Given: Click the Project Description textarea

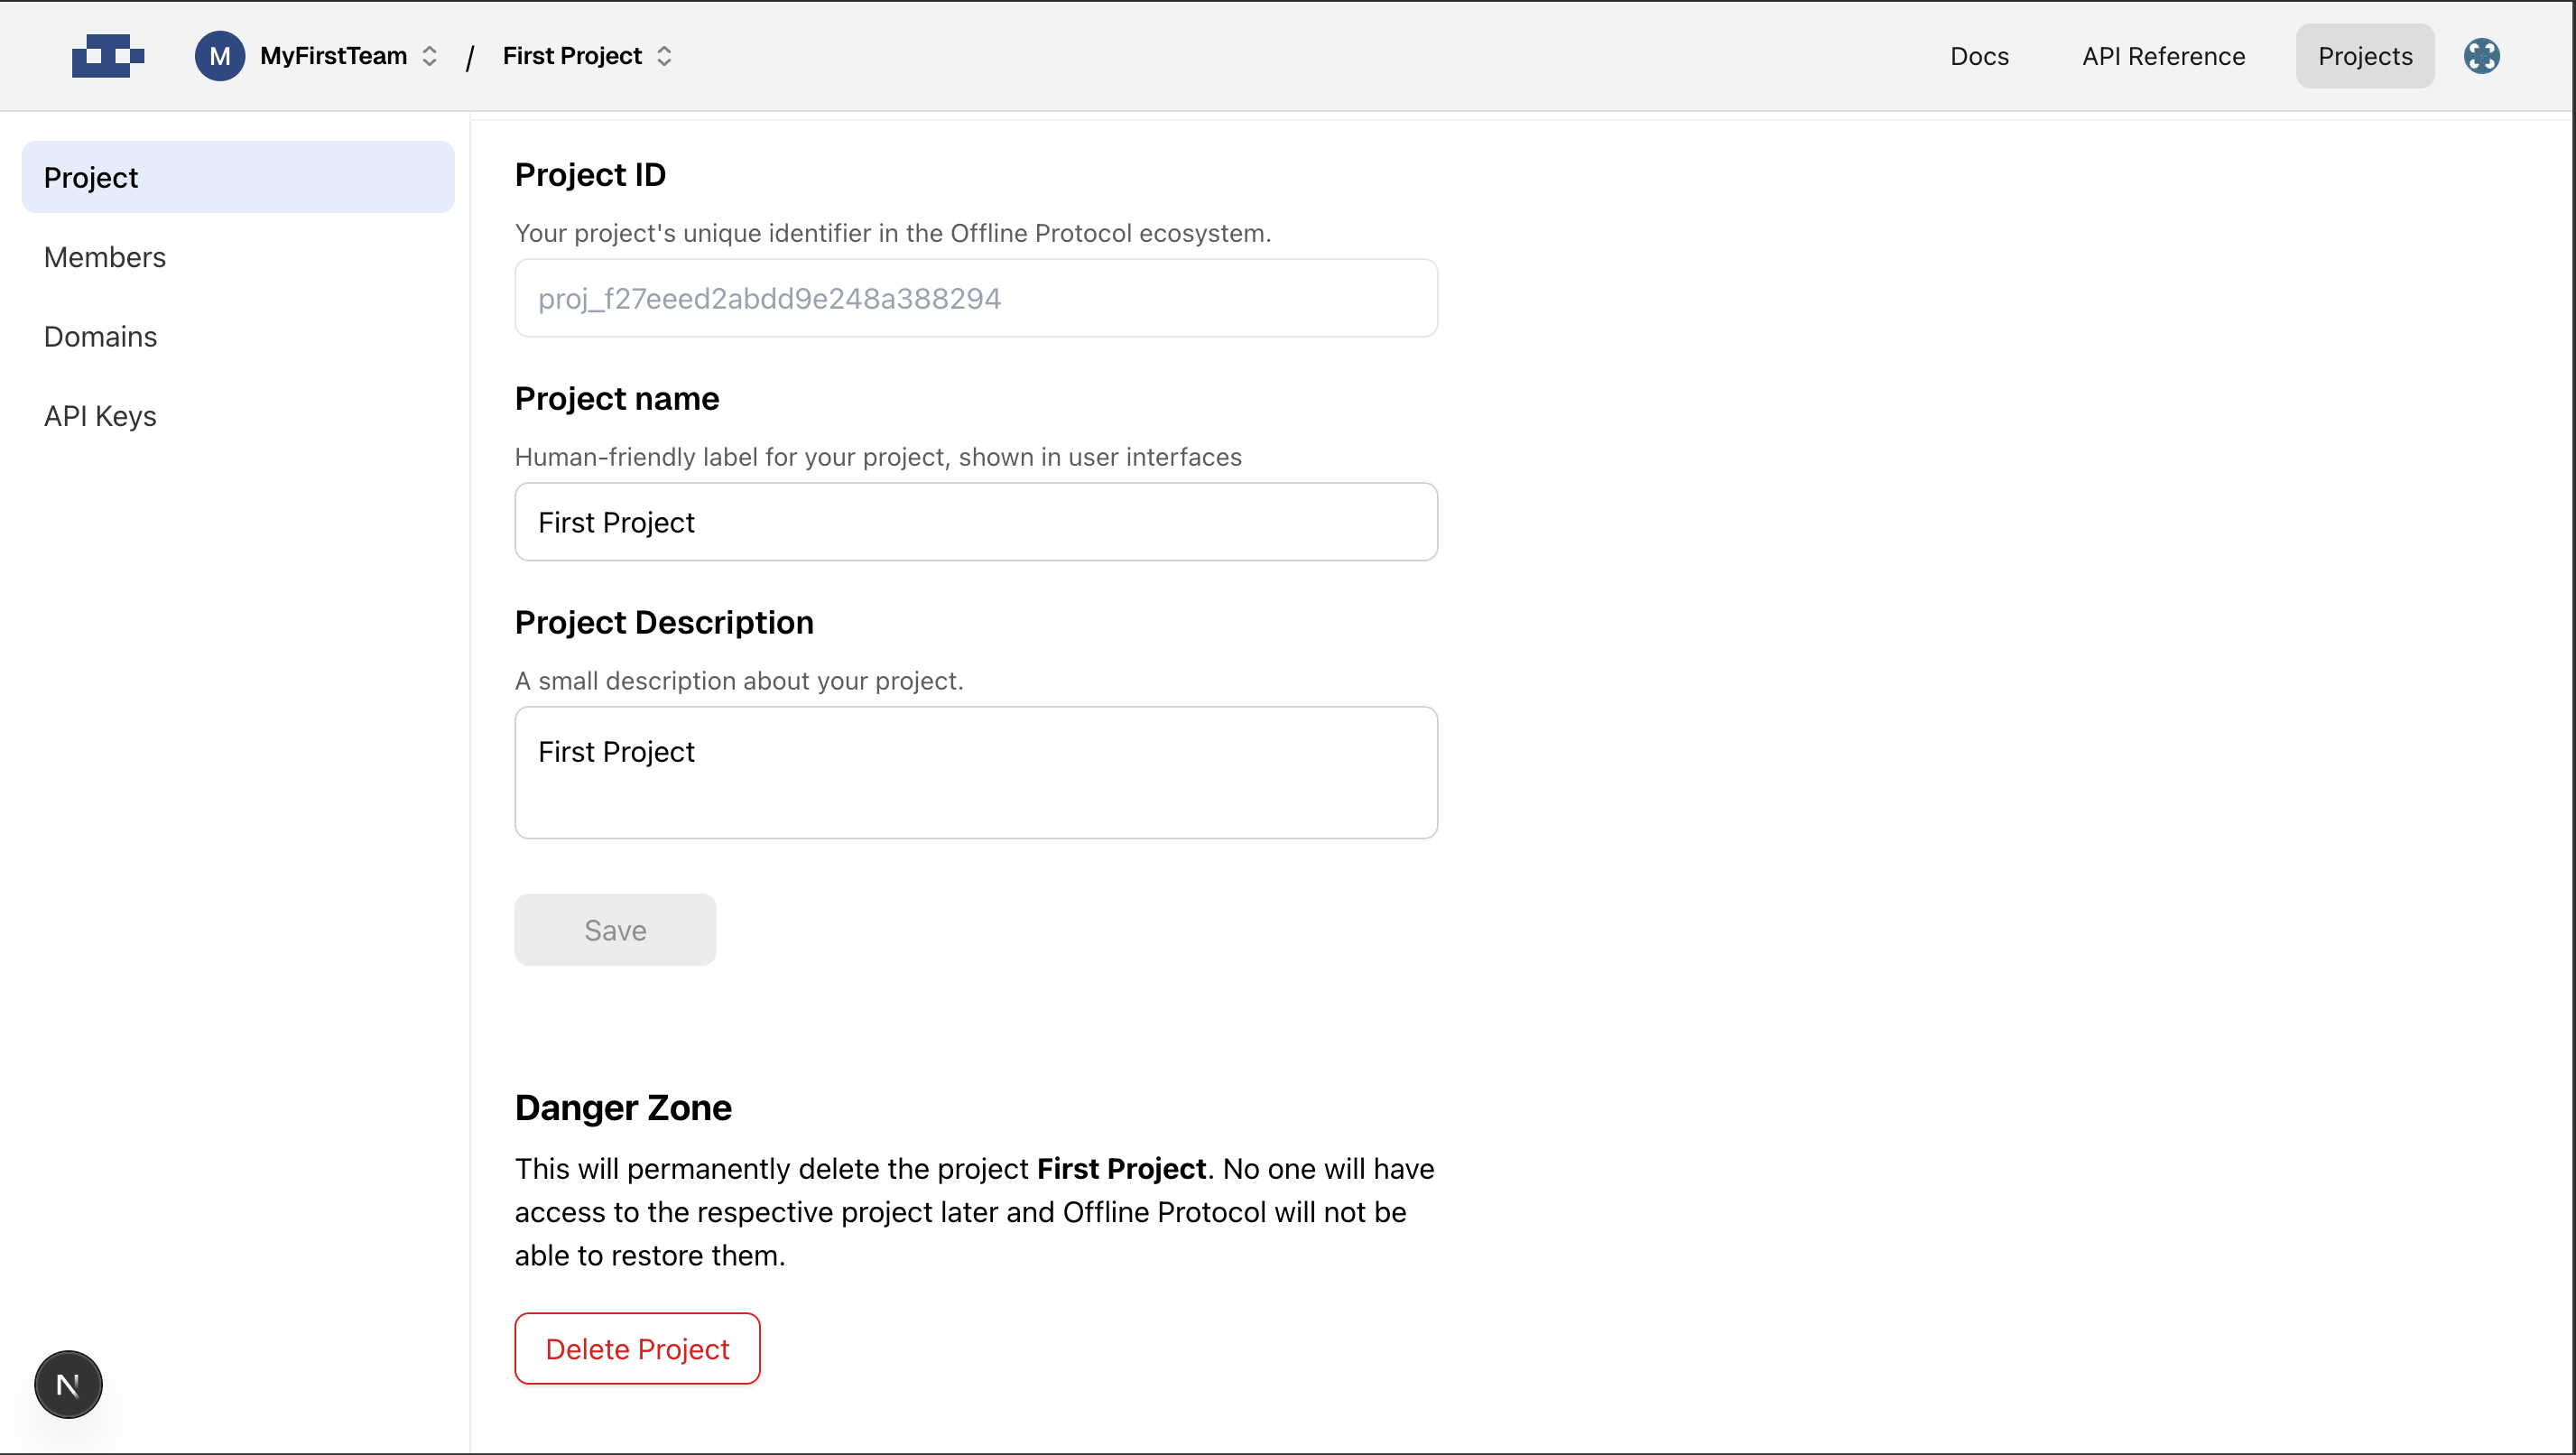Looking at the screenshot, I should 976,772.
